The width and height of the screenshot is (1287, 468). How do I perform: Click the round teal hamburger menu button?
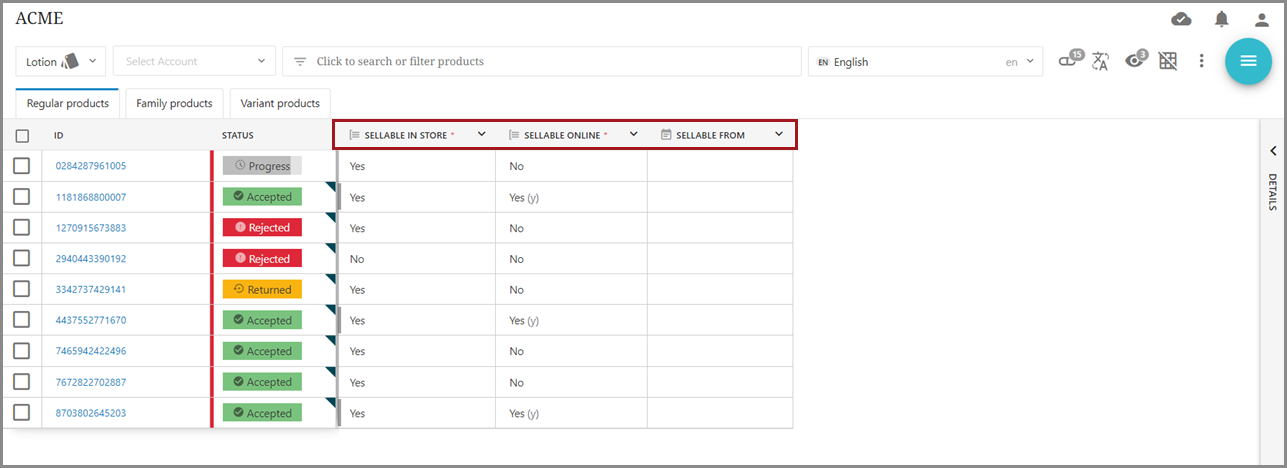tap(1248, 61)
